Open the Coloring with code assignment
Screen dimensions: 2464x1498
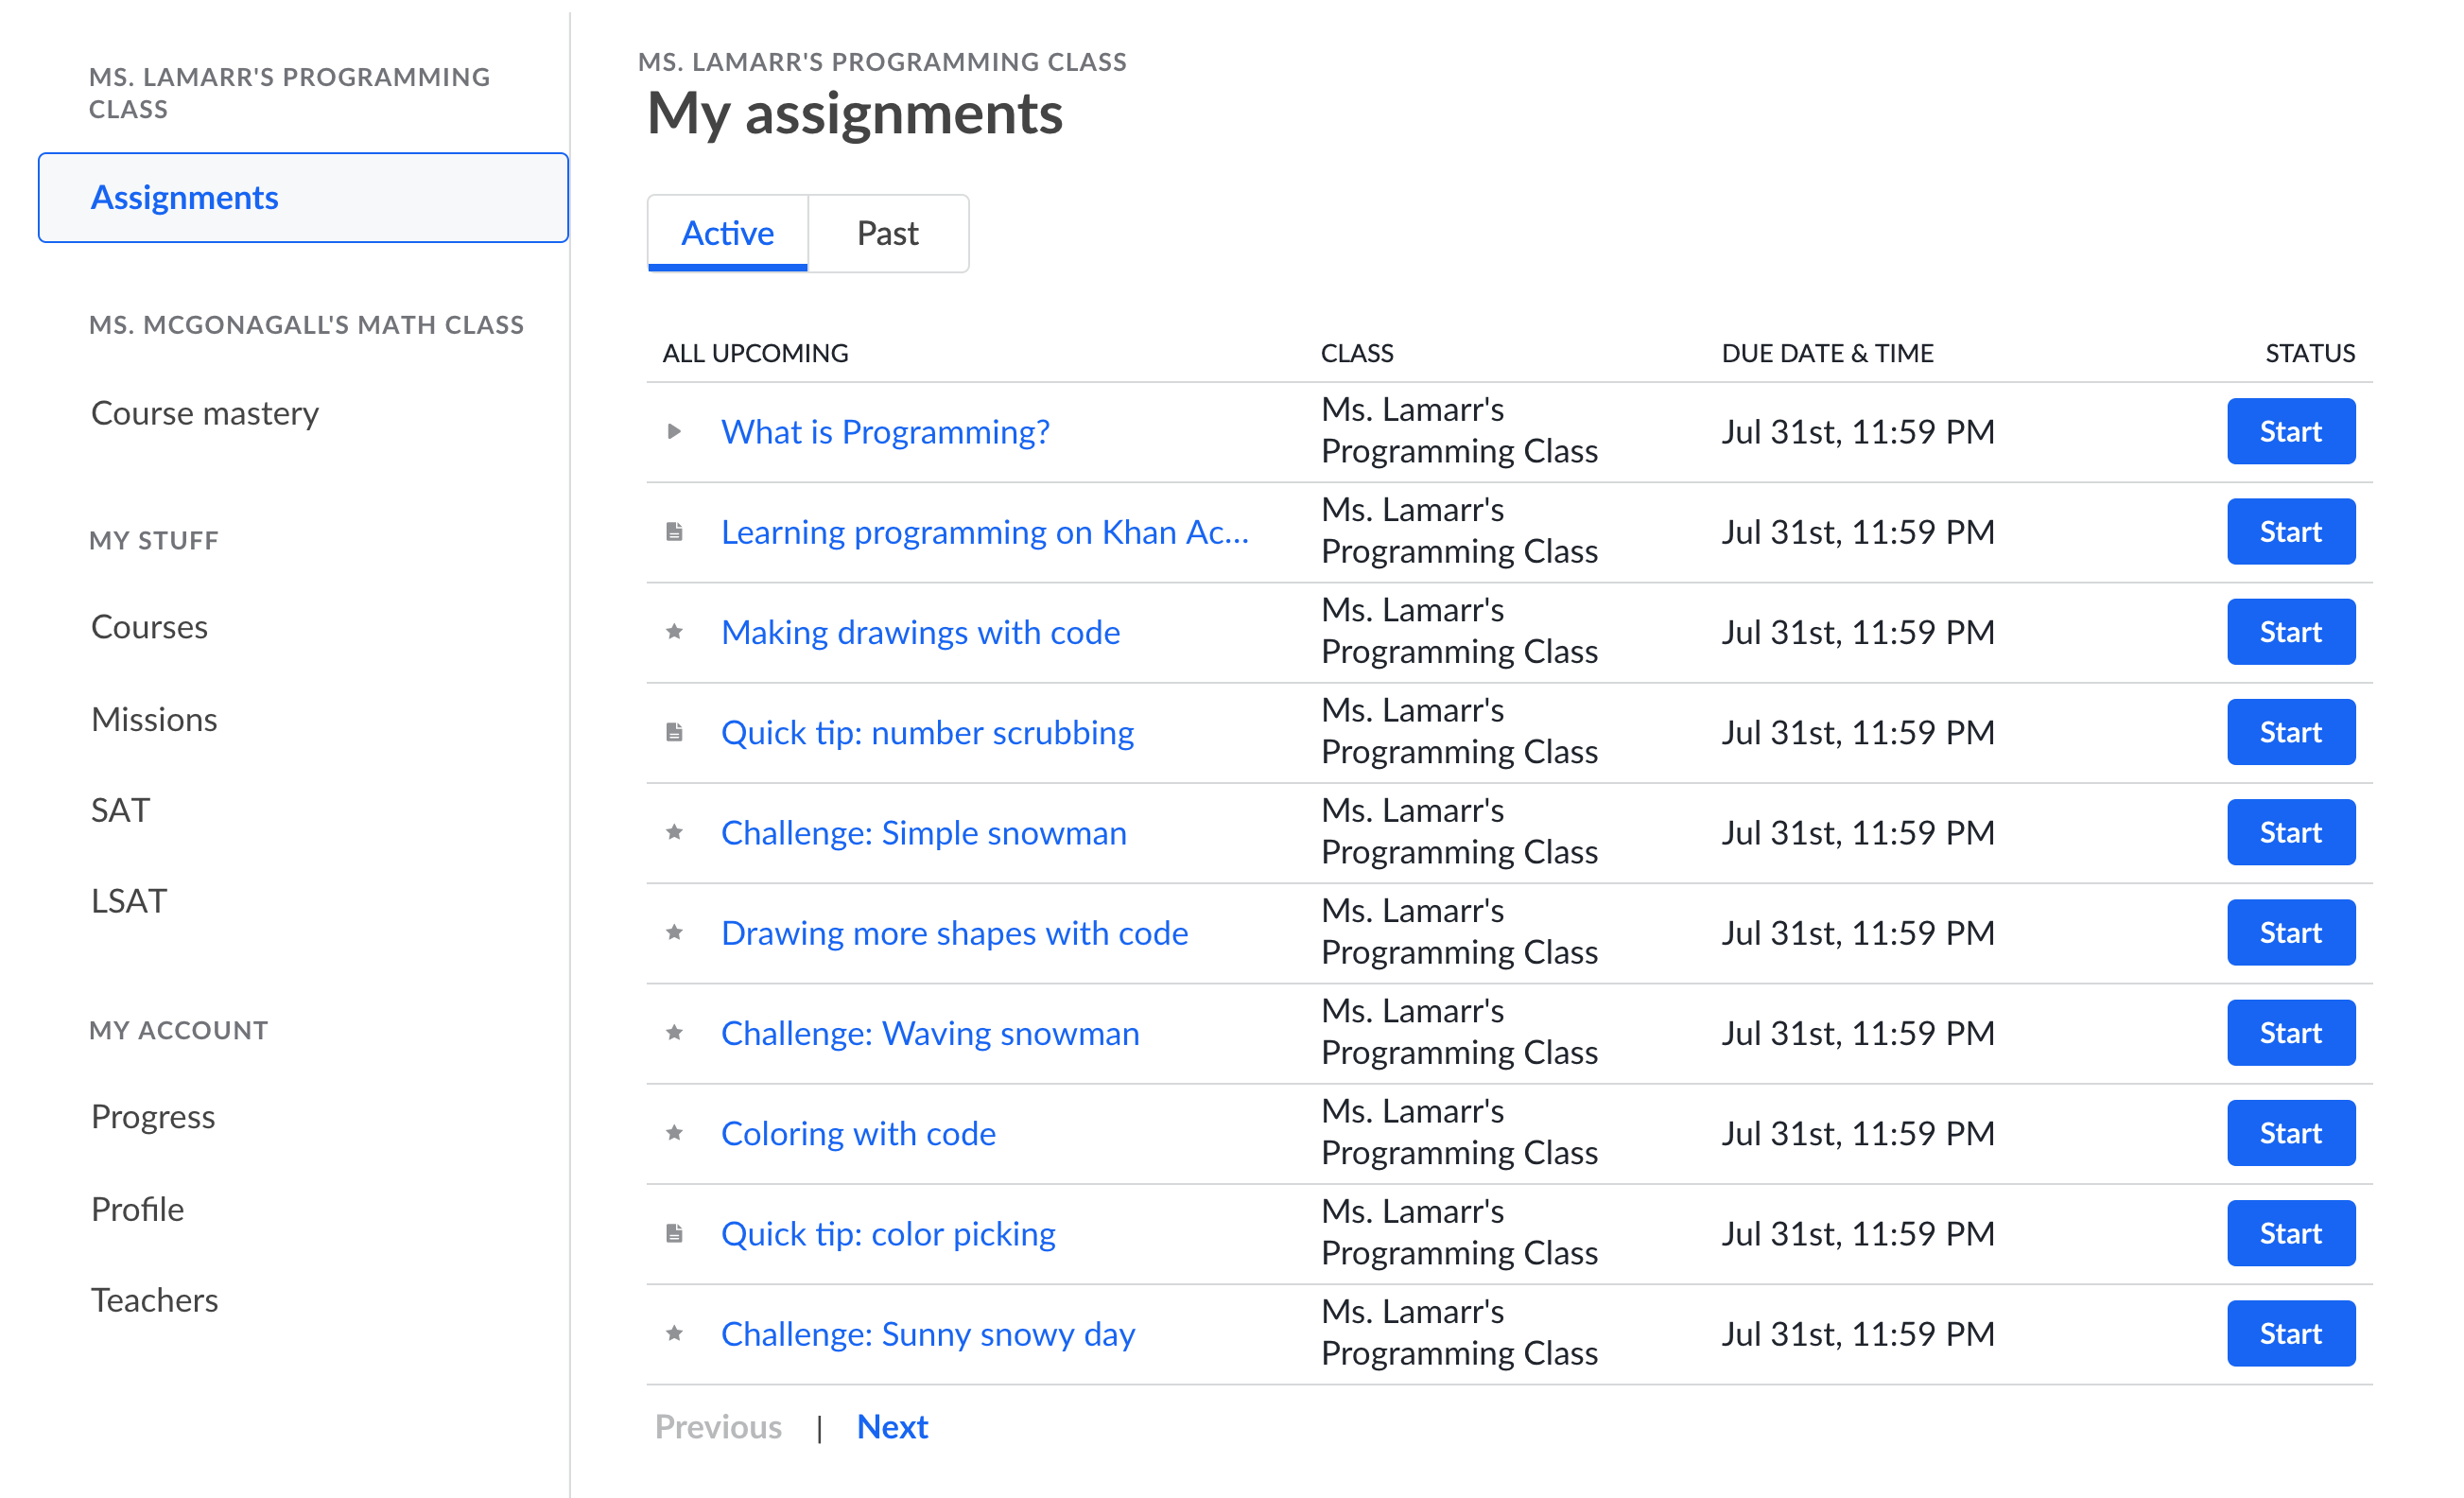858,1133
